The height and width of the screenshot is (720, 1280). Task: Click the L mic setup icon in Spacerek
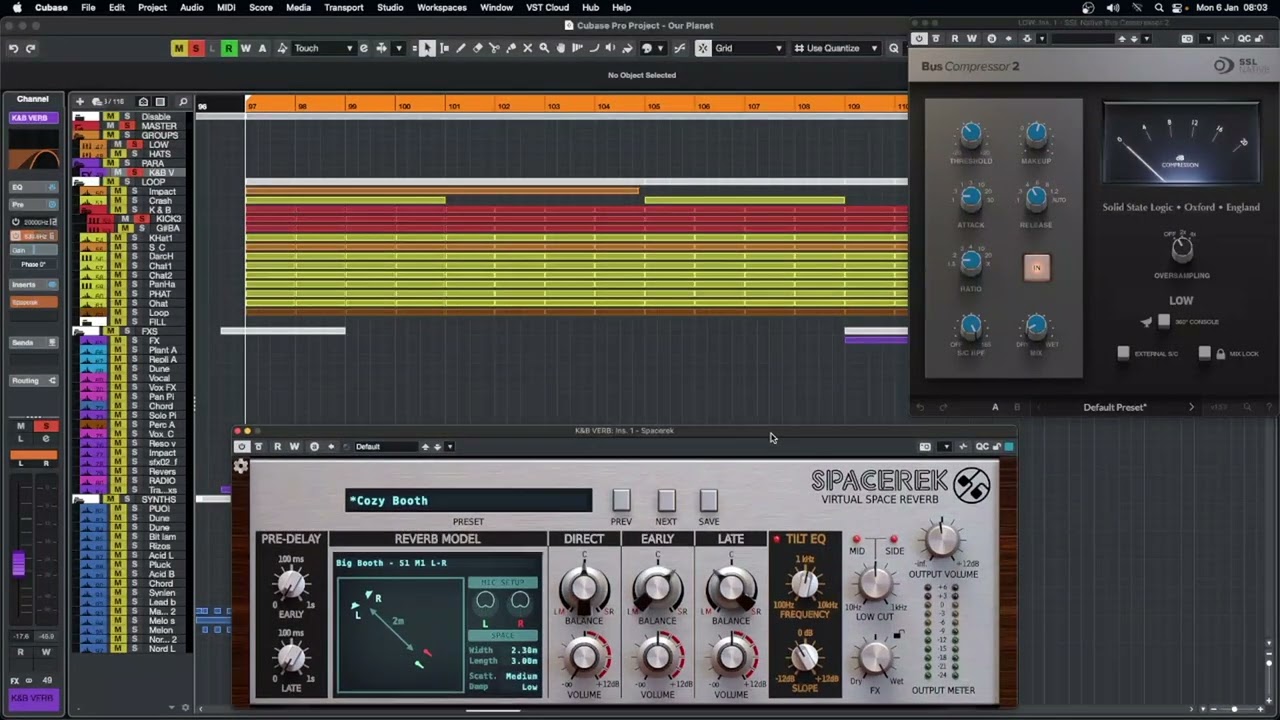[485, 601]
